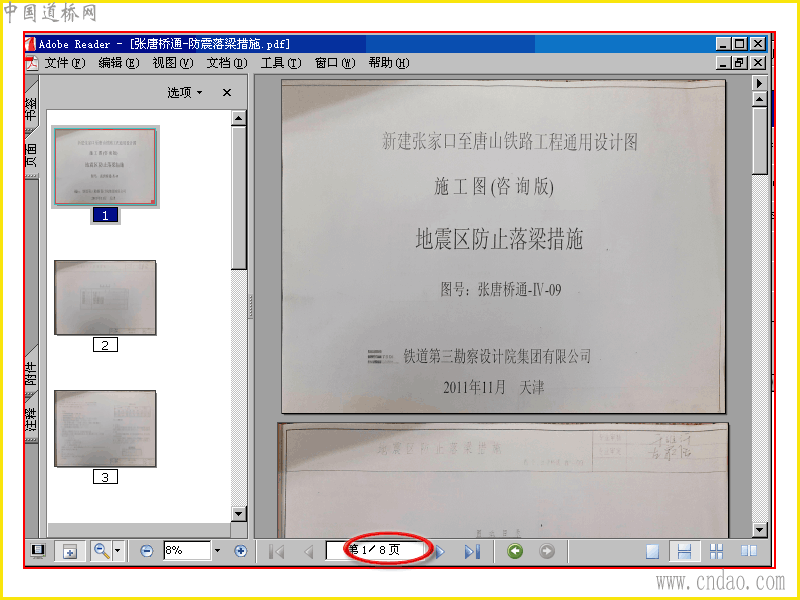
Task: Click the zoom in plus icon
Action: pyautogui.click(x=240, y=551)
